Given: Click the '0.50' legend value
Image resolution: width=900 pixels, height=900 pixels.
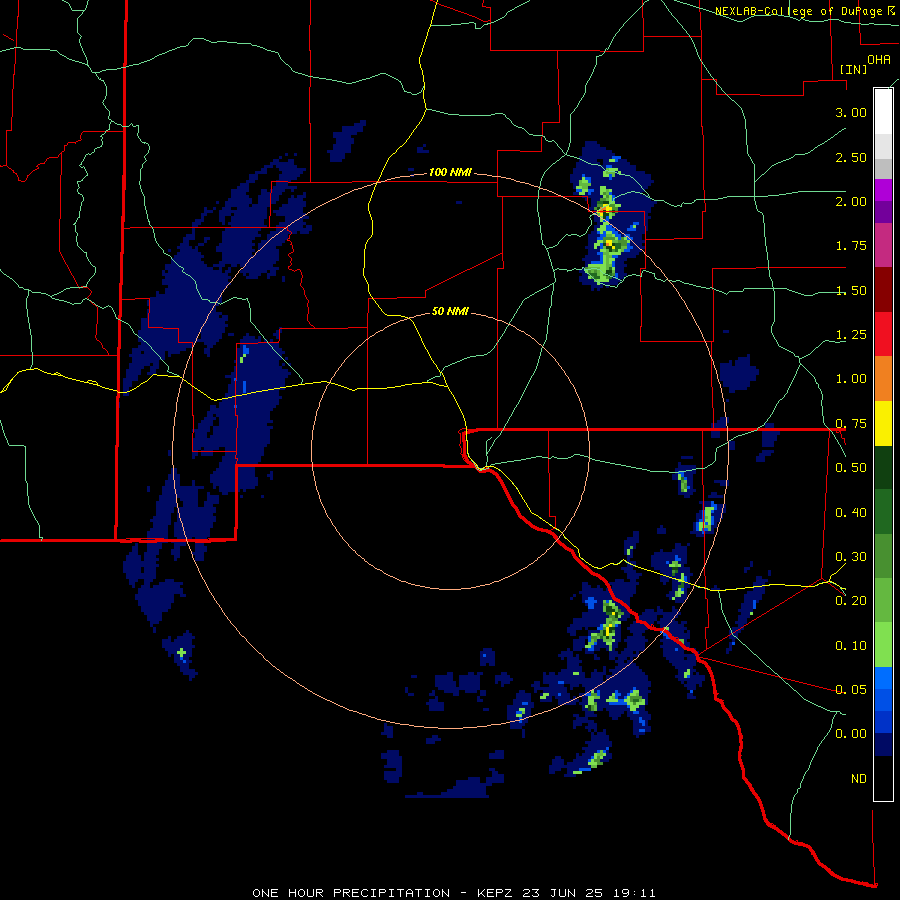Looking at the screenshot, I should click(x=851, y=468).
